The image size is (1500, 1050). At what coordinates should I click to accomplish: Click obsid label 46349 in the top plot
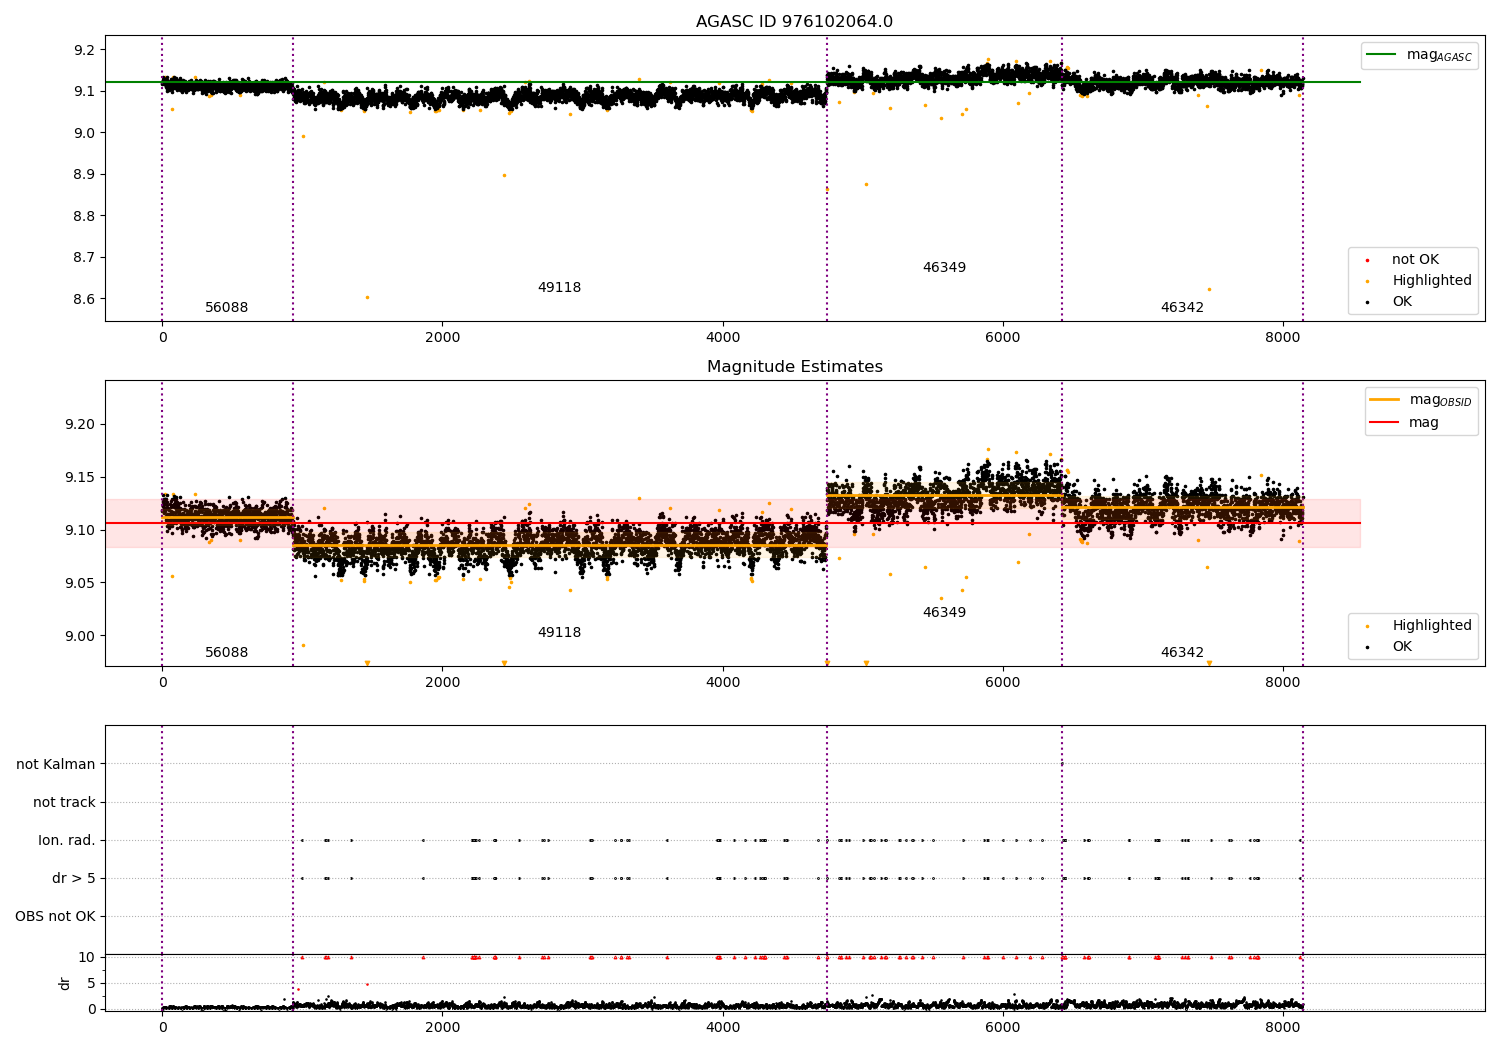944,268
